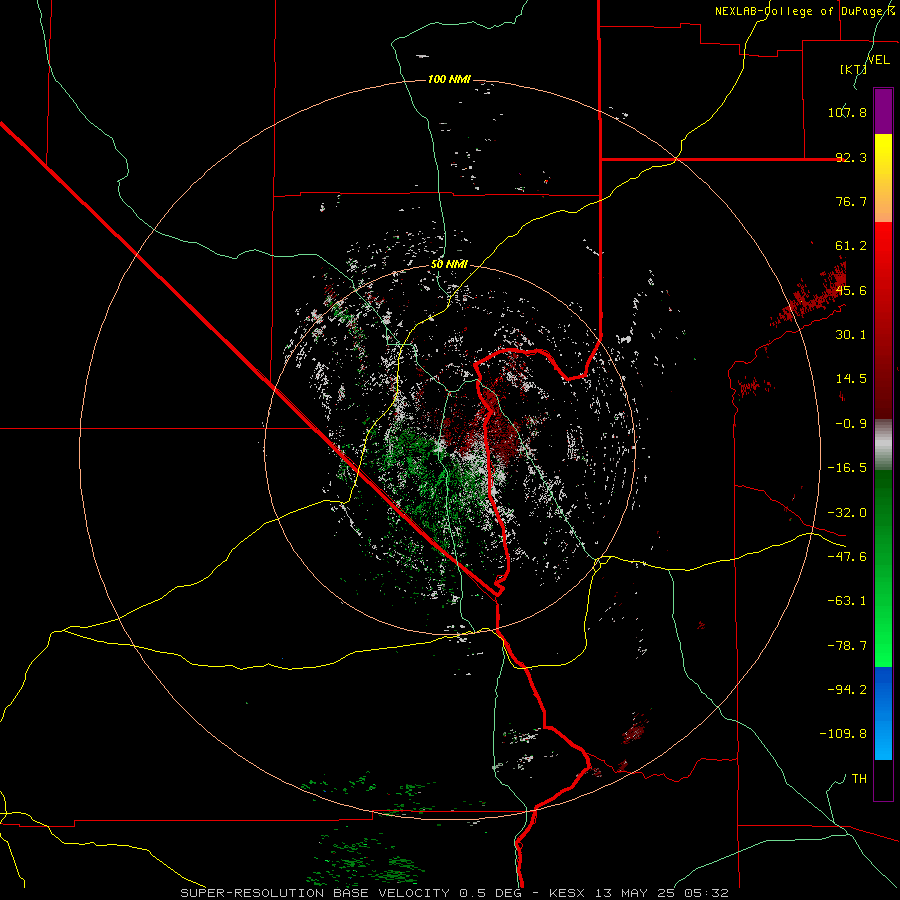Click the 107.8 value on velocity scale

click(847, 112)
